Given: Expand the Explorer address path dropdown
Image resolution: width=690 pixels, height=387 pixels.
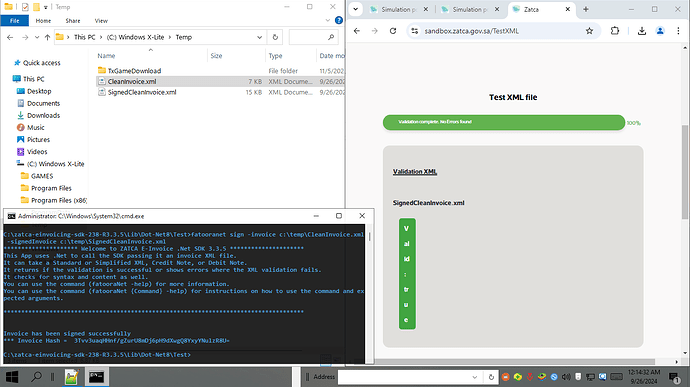Looking at the screenshot, I should [x=260, y=37].
